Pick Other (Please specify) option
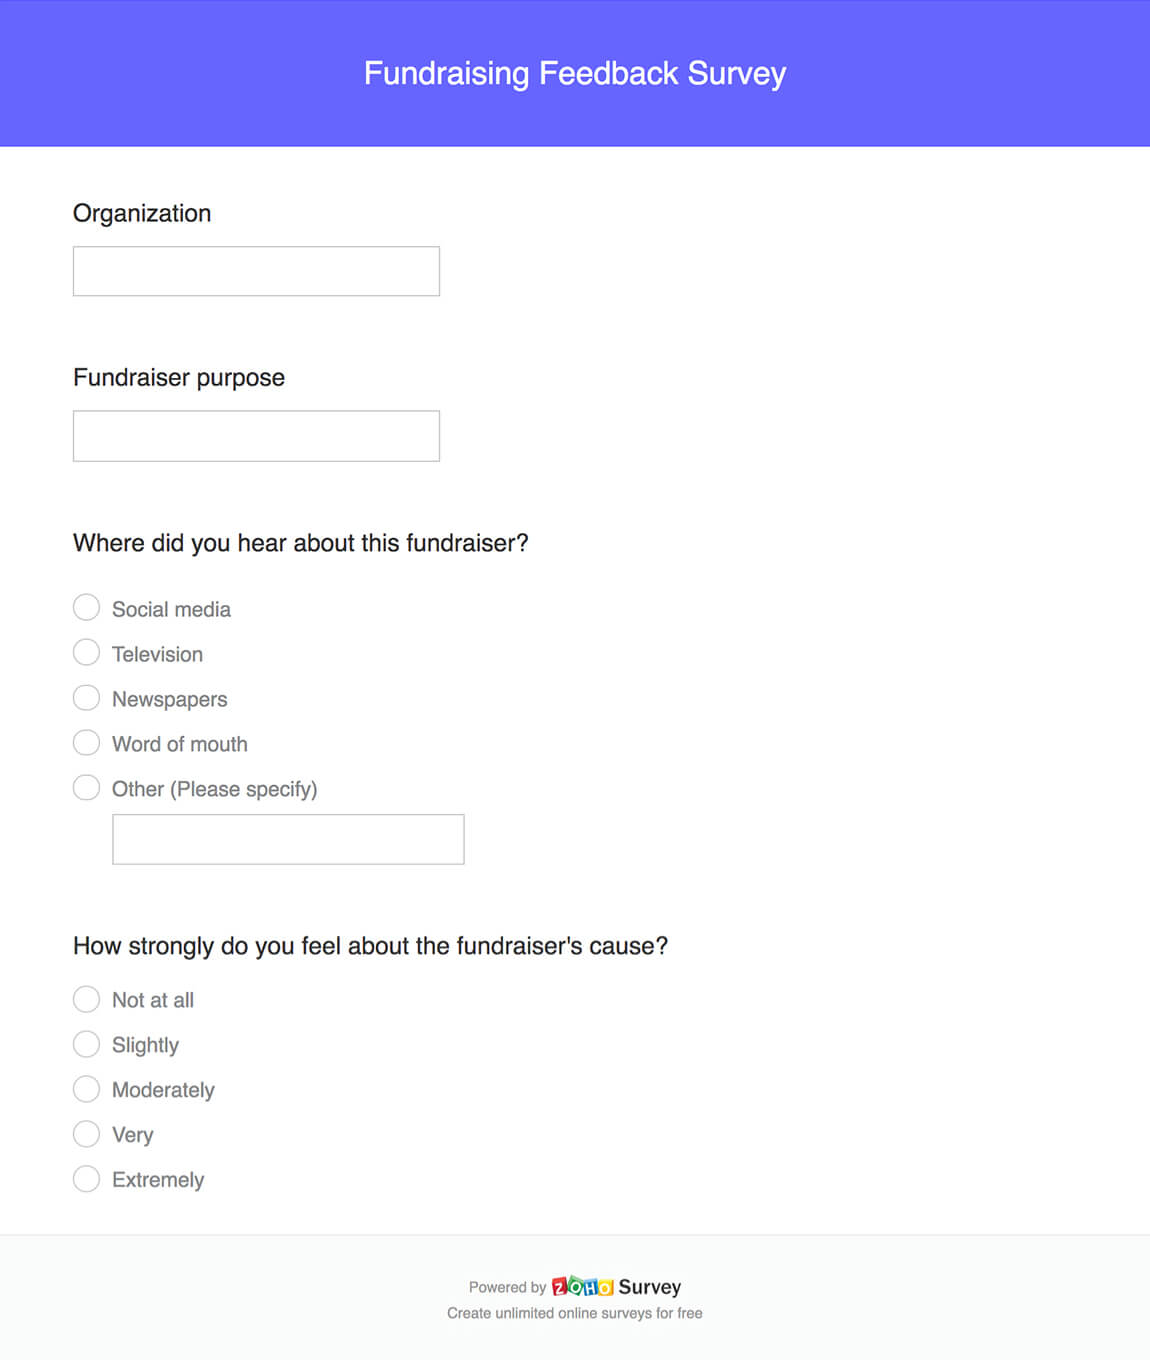Image resolution: width=1150 pixels, height=1360 pixels. (86, 787)
